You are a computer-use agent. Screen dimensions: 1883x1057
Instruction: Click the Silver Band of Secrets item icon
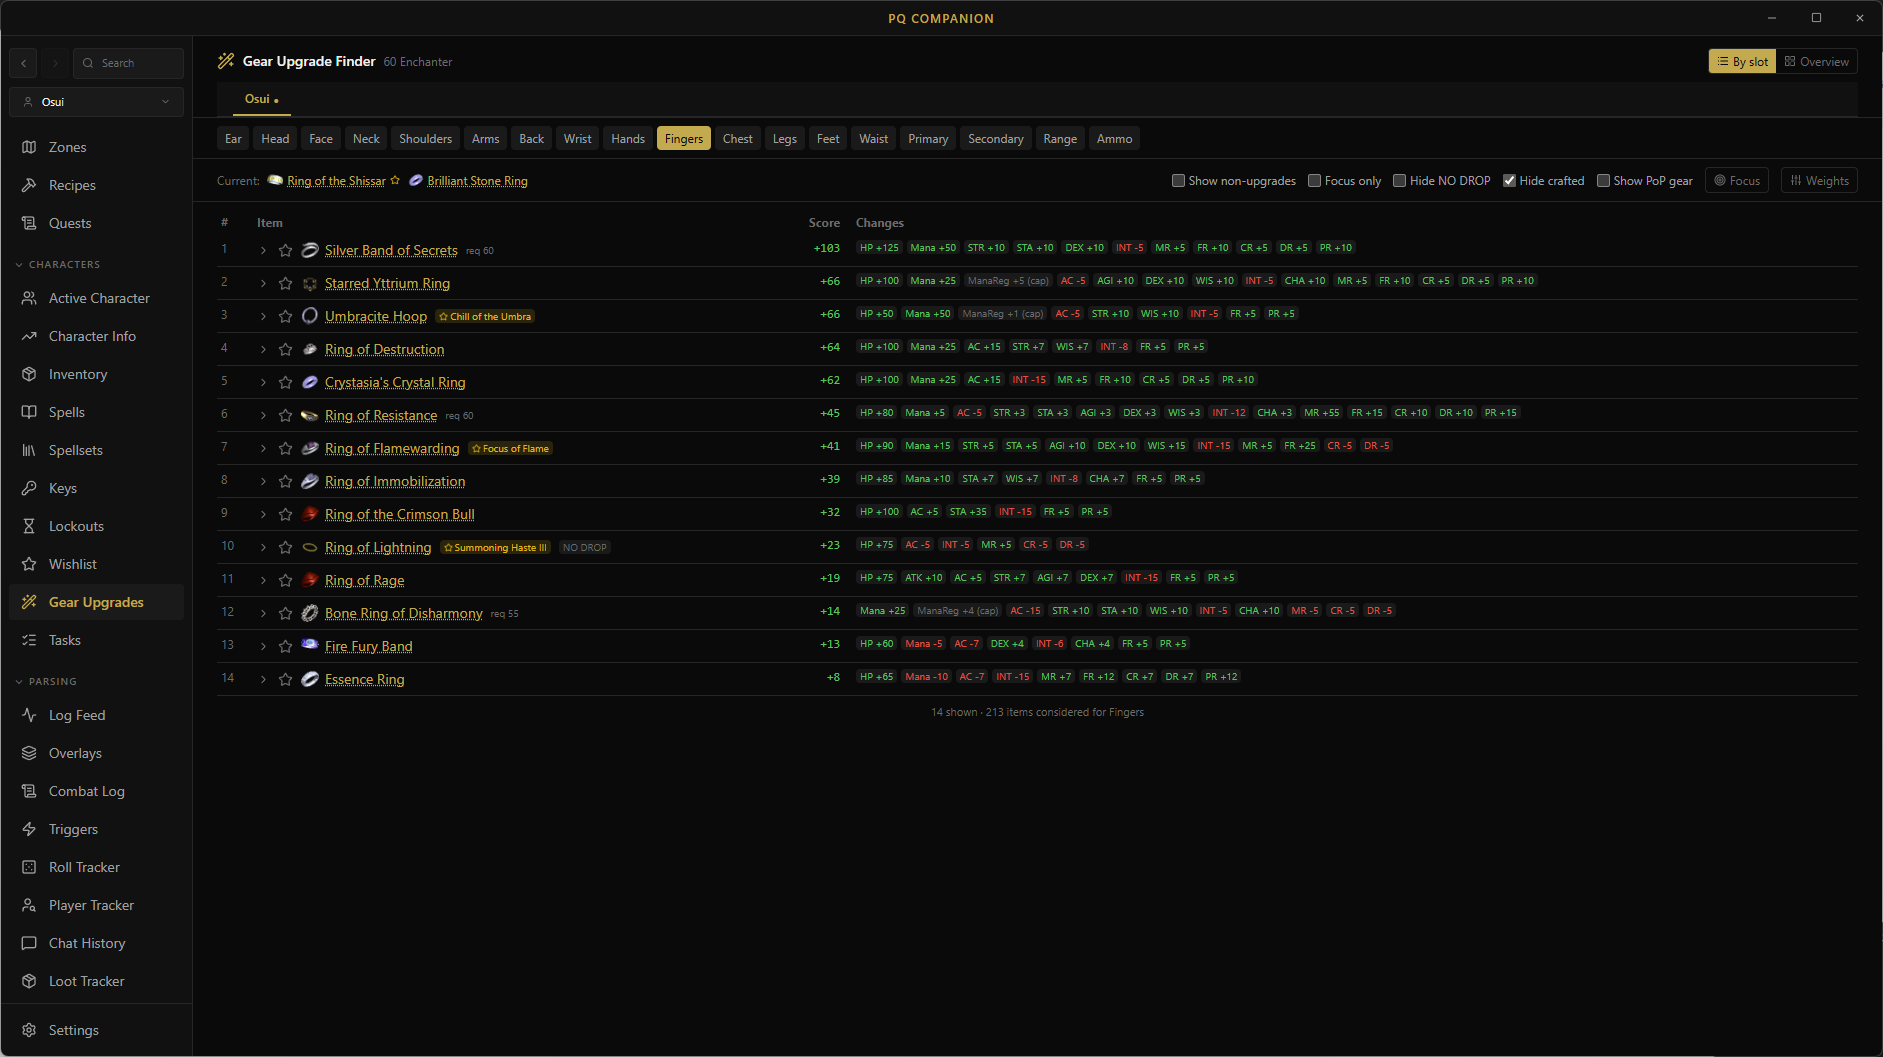click(310, 250)
